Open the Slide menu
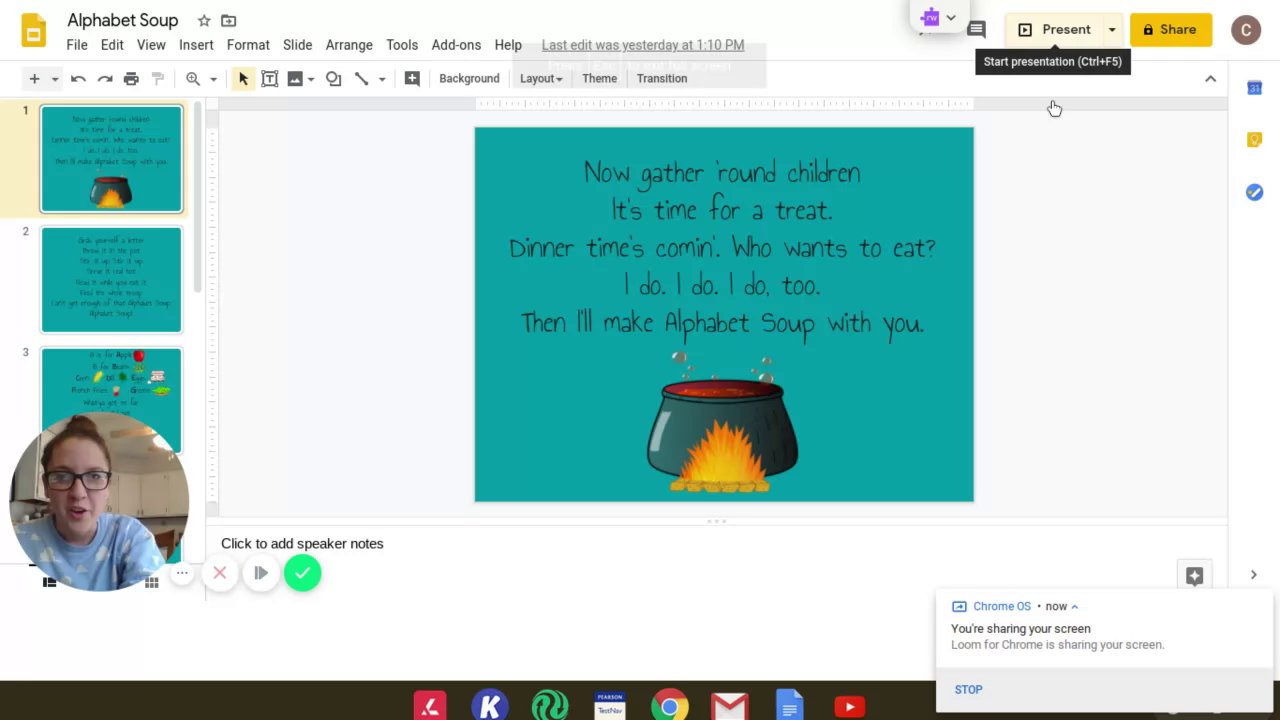The image size is (1280, 720). click(x=297, y=45)
